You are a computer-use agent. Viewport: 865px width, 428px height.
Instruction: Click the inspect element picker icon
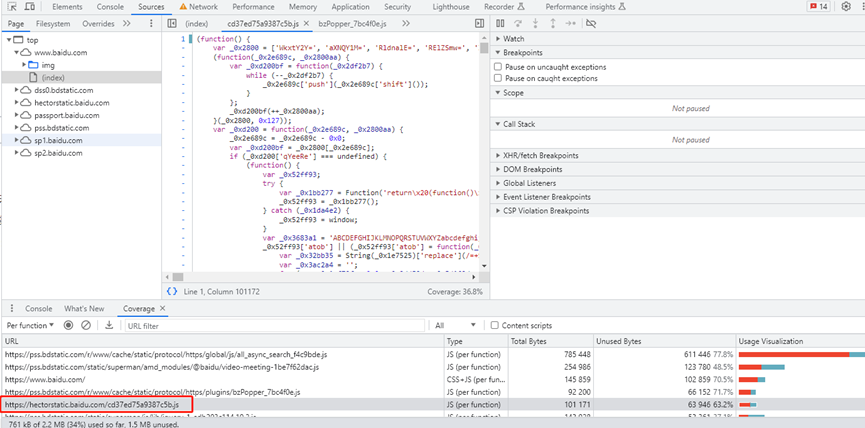14,6
